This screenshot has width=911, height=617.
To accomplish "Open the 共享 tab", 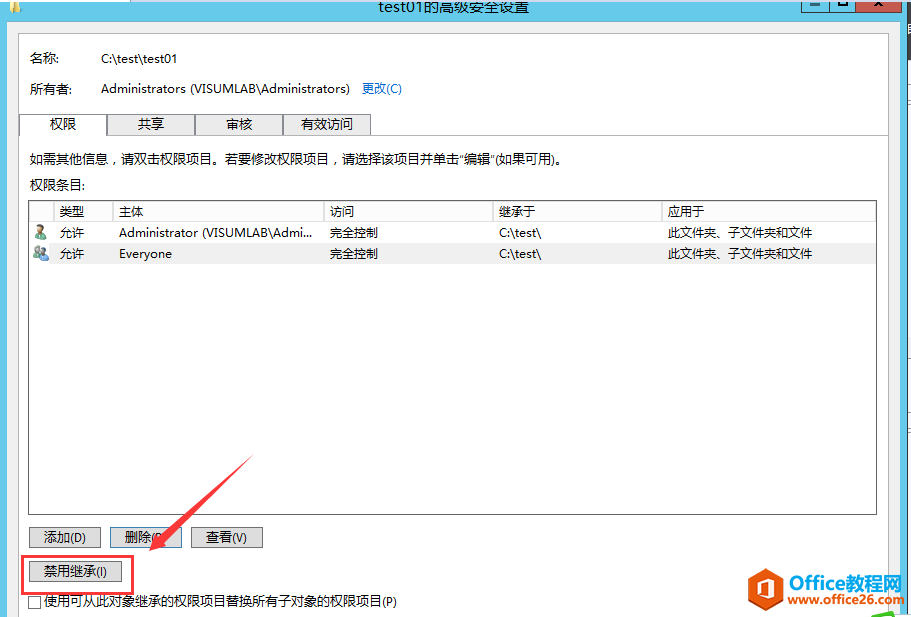I will (151, 124).
